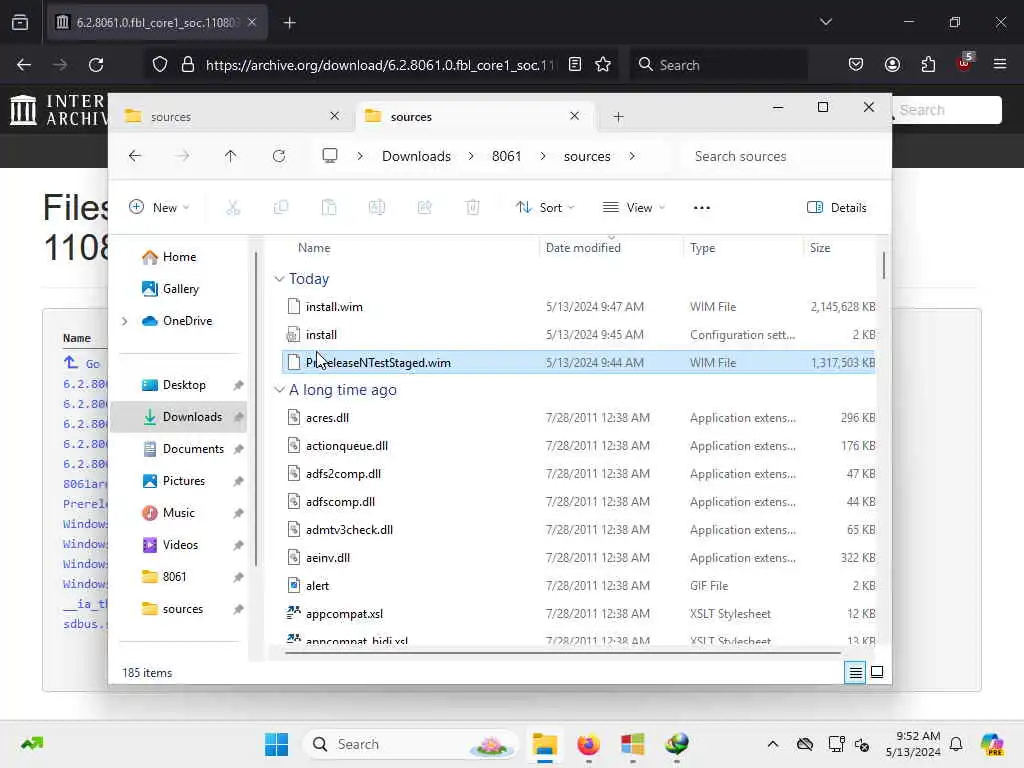This screenshot has width=1024, height=768.
Task: Open pinned 8061 folder in sidebar
Action: point(174,577)
